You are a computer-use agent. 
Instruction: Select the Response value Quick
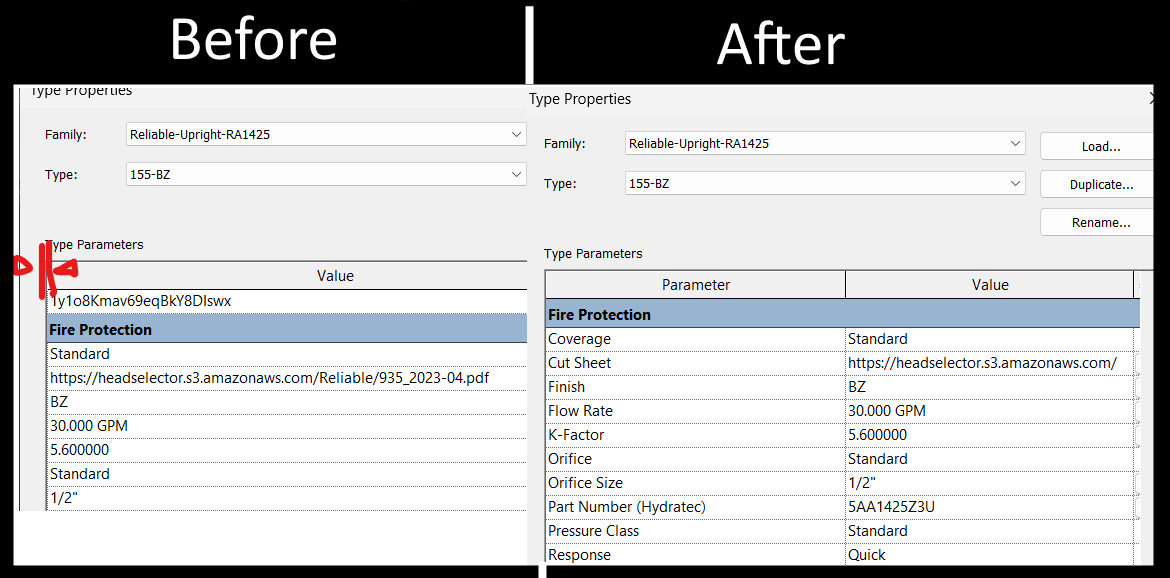pos(867,555)
